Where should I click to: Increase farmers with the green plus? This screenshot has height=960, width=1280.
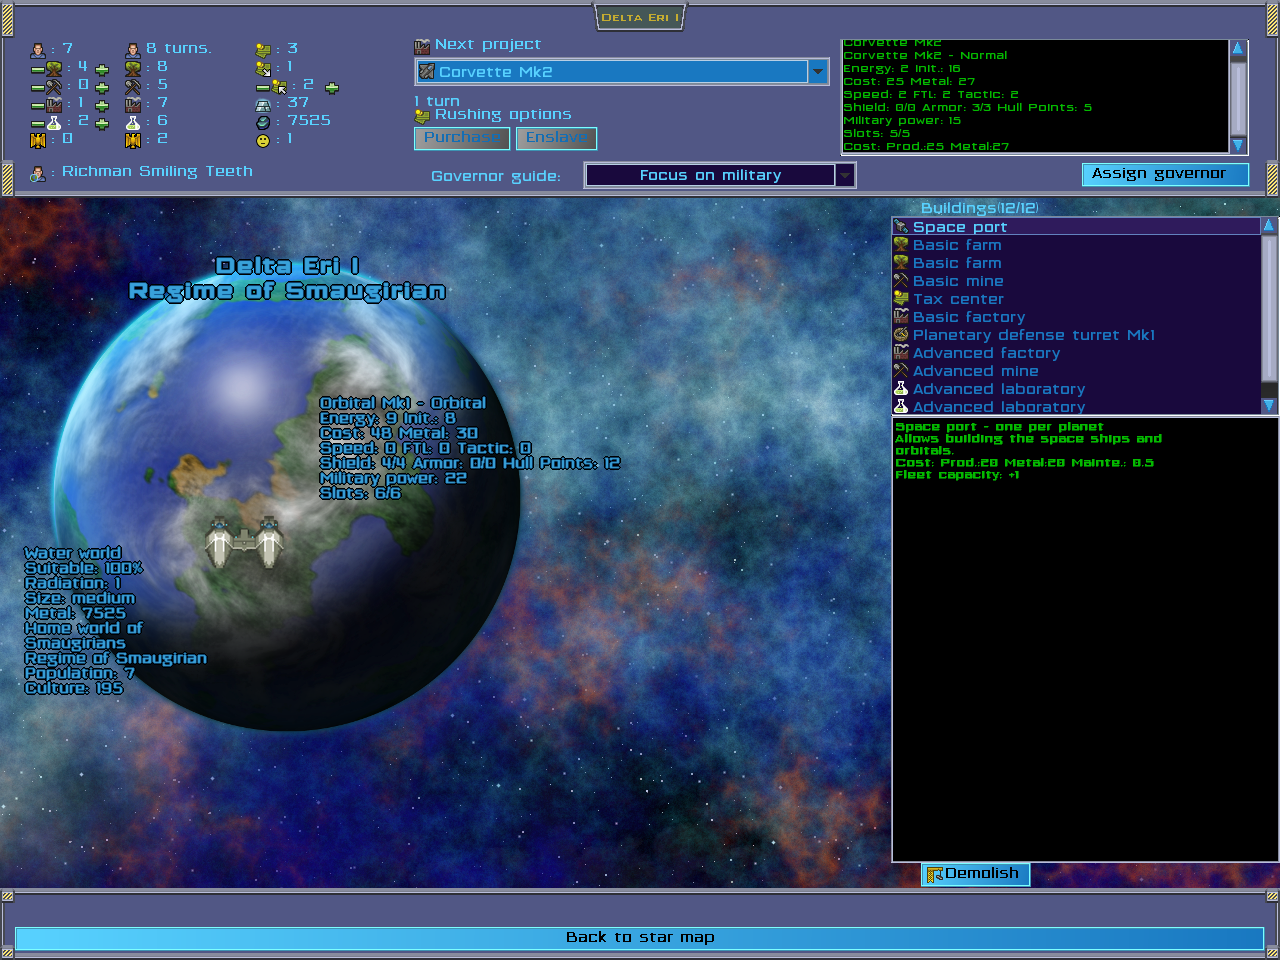point(102,70)
